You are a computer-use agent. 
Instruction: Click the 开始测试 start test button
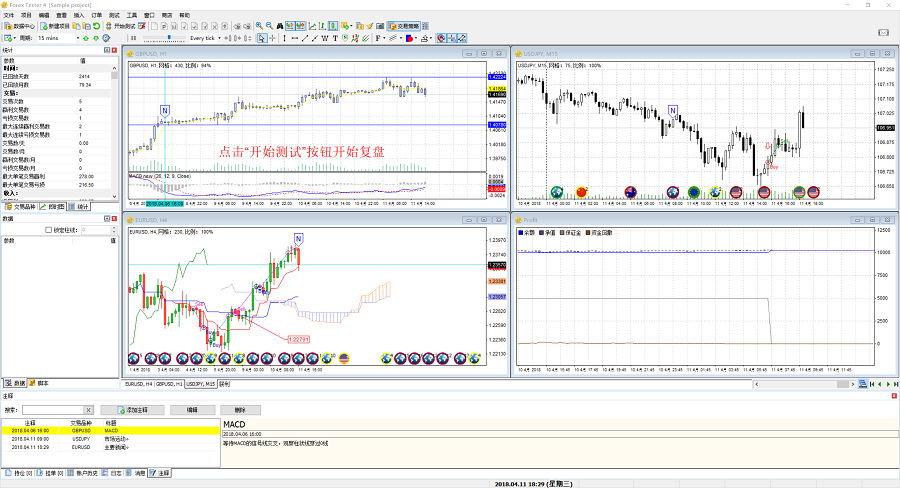[x=121, y=26]
